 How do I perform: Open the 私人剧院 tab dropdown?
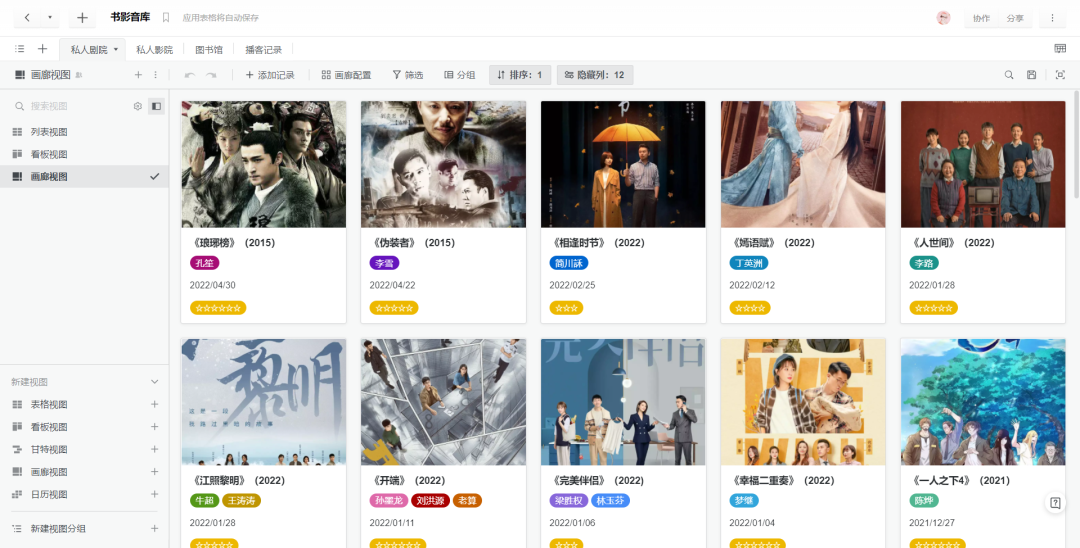[x=116, y=50]
